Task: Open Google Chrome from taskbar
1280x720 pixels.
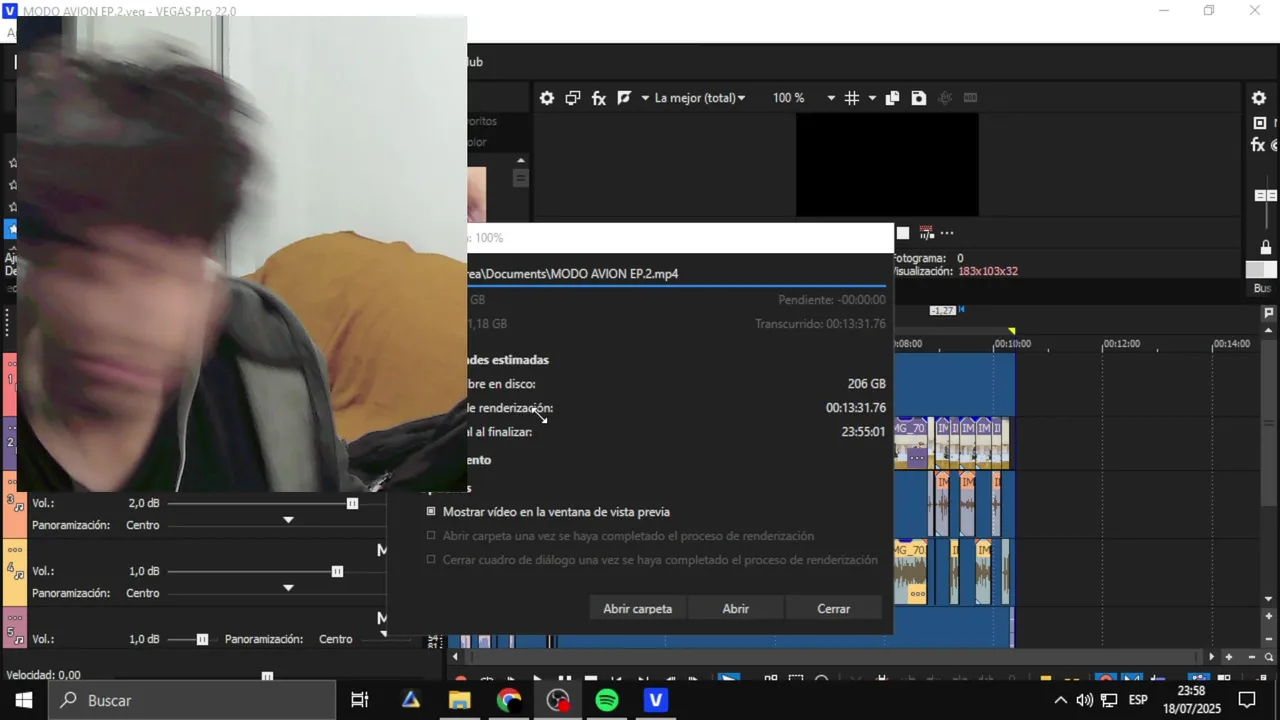Action: click(x=509, y=700)
